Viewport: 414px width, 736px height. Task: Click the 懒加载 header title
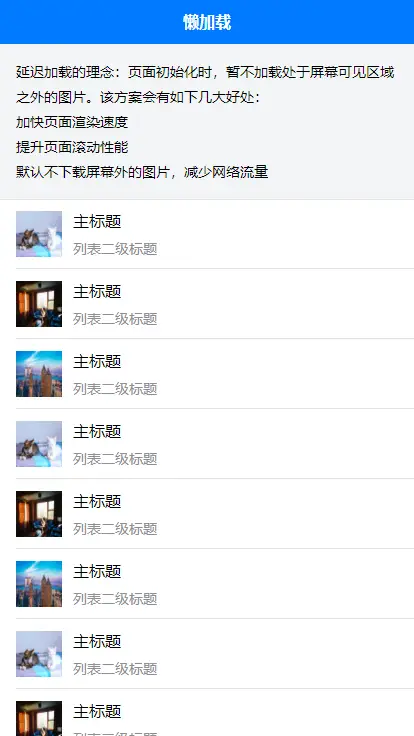[x=207, y=22]
